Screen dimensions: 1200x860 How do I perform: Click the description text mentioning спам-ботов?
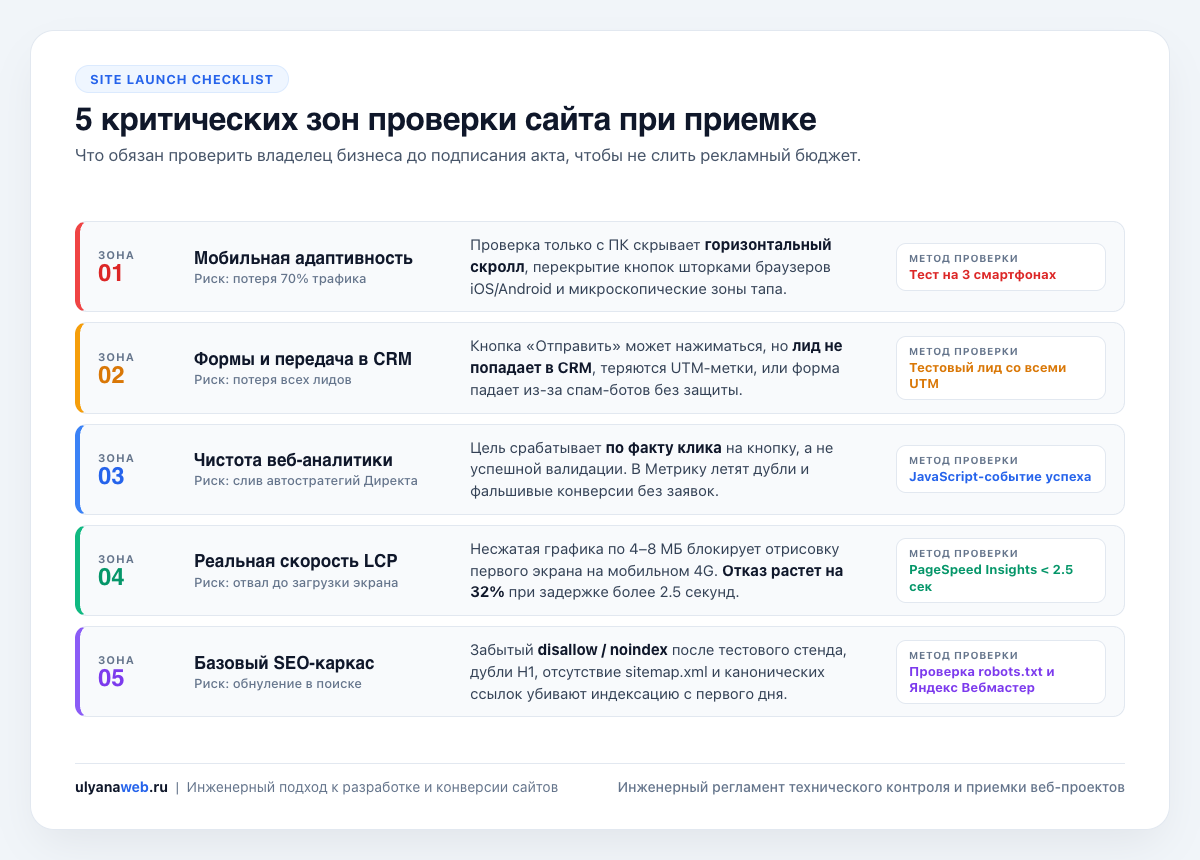tap(656, 368)
